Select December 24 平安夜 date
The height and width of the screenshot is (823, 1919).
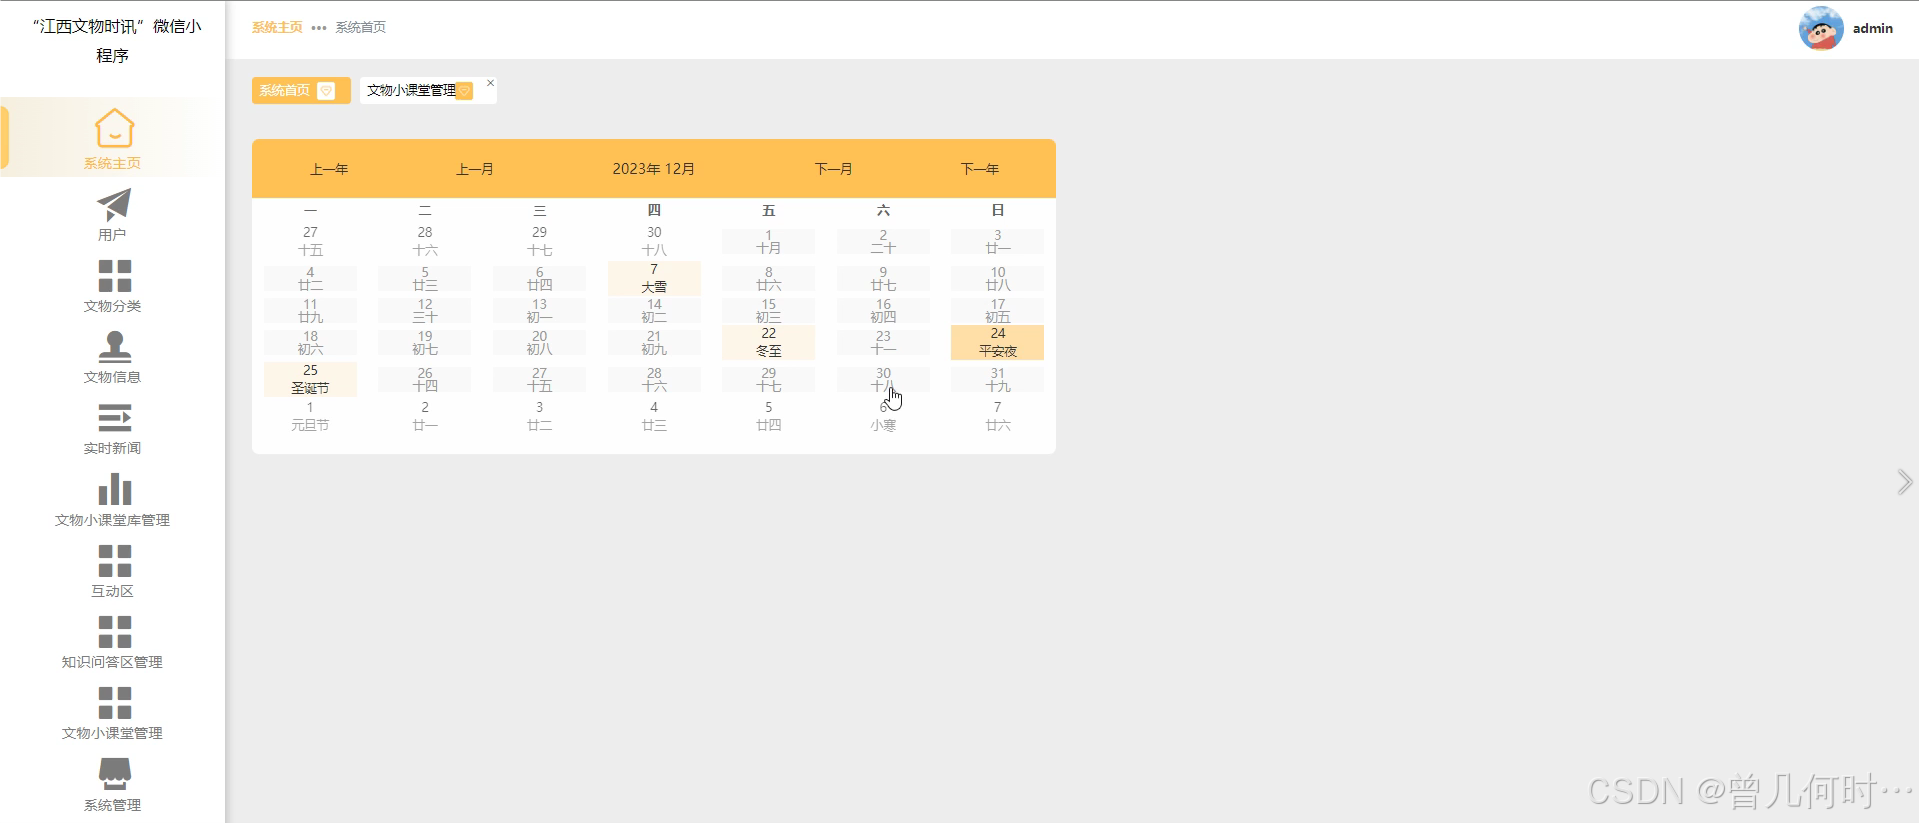[x=998, y=342]
